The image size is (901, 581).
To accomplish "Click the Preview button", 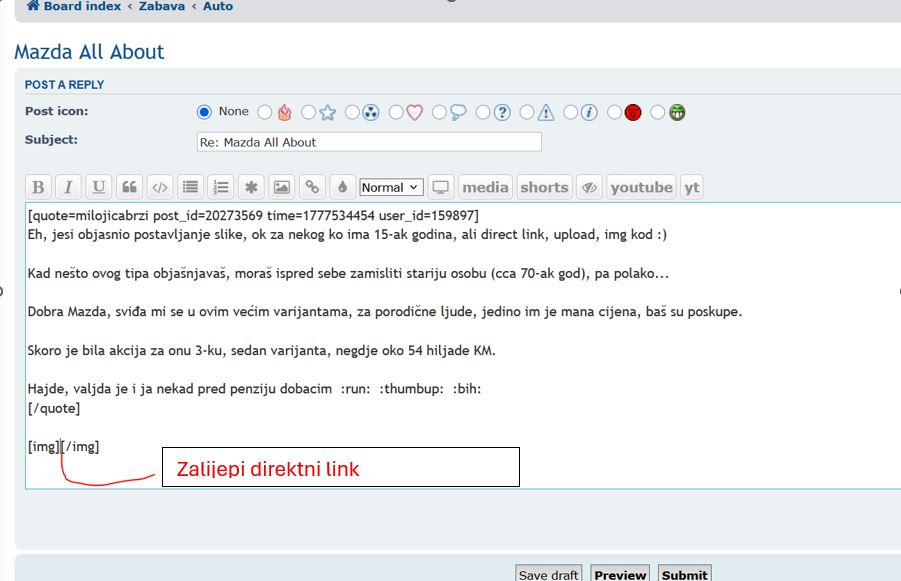I will point(620,574).
